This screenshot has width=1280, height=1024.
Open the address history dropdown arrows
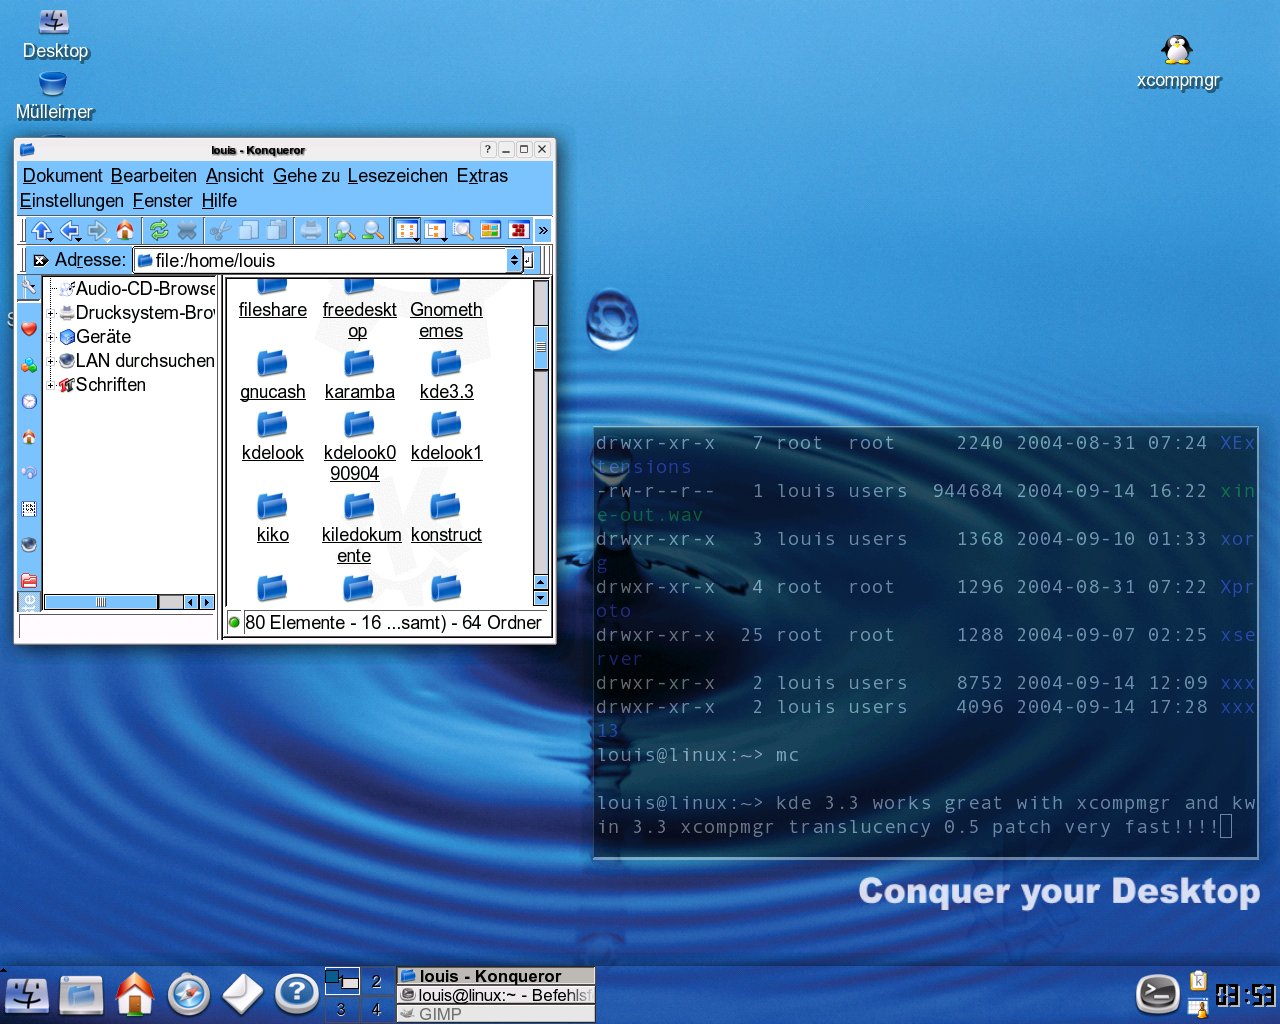click(x=514, y=260)
